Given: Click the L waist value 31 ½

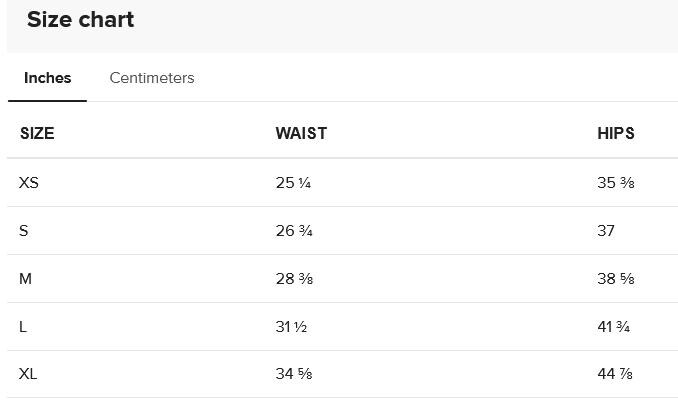Looking at the screenshot, I should [291, 327].
